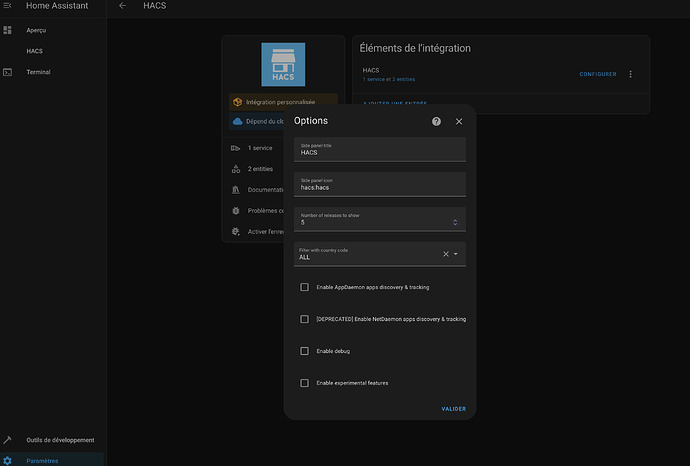
Task: Open the Outils de développement wrench icon
Action: pos(7,440)
